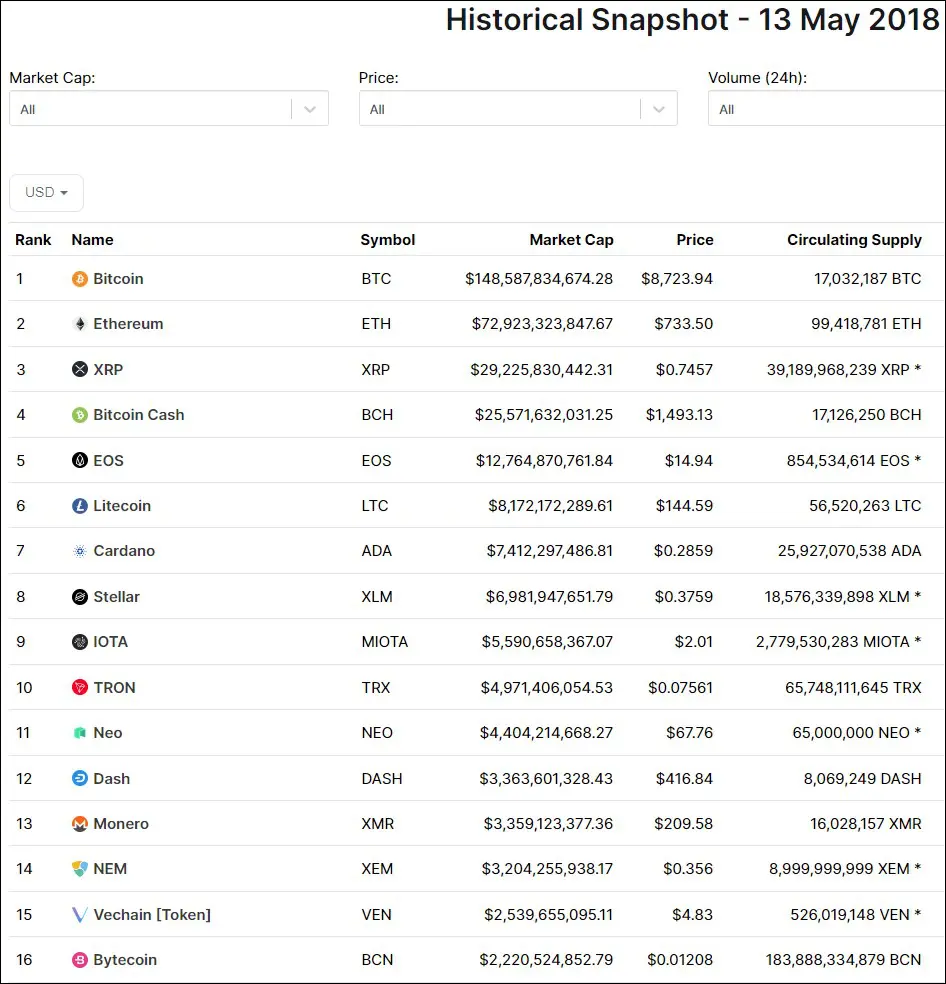Click Bytecoin price $0.01208
This screenshot has height=984, width=946.
tap(680, 960)
